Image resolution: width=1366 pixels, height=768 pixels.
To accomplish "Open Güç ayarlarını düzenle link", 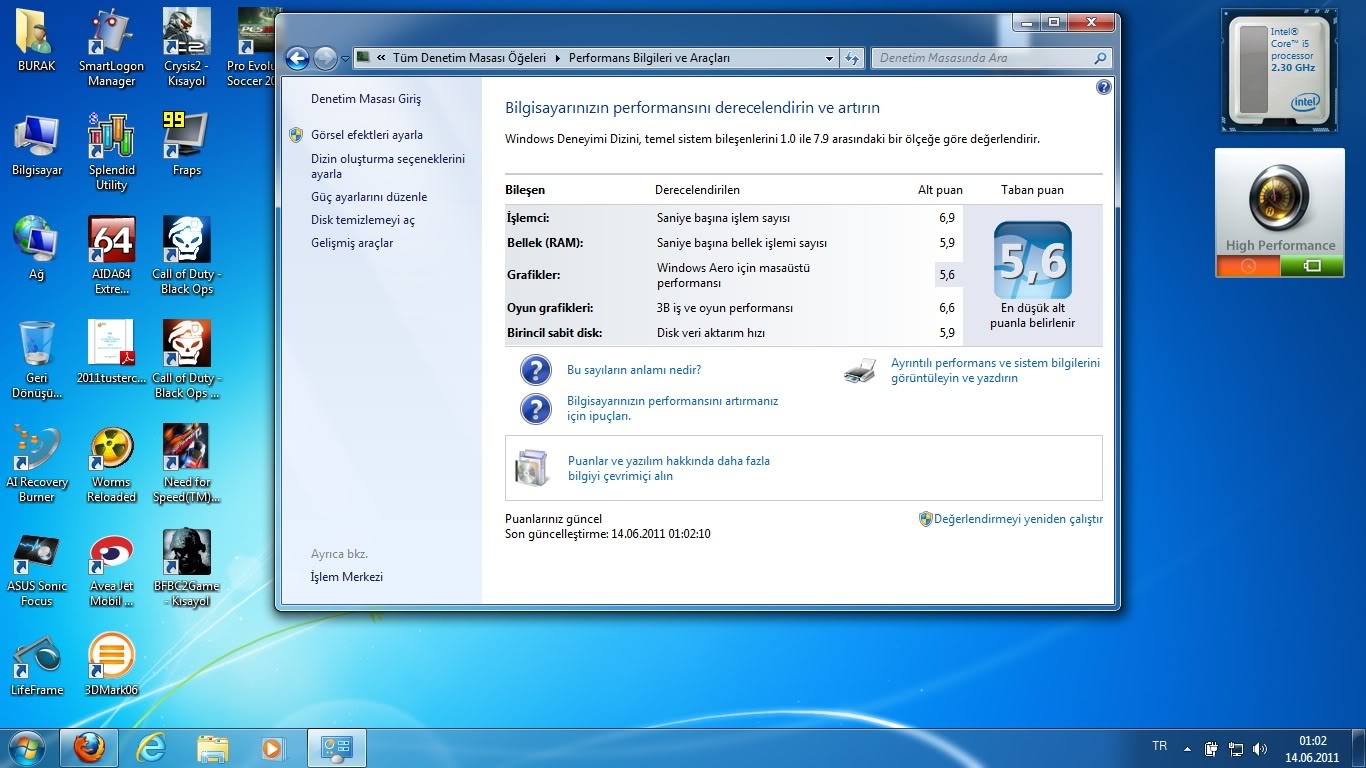I will coord(369,197).
